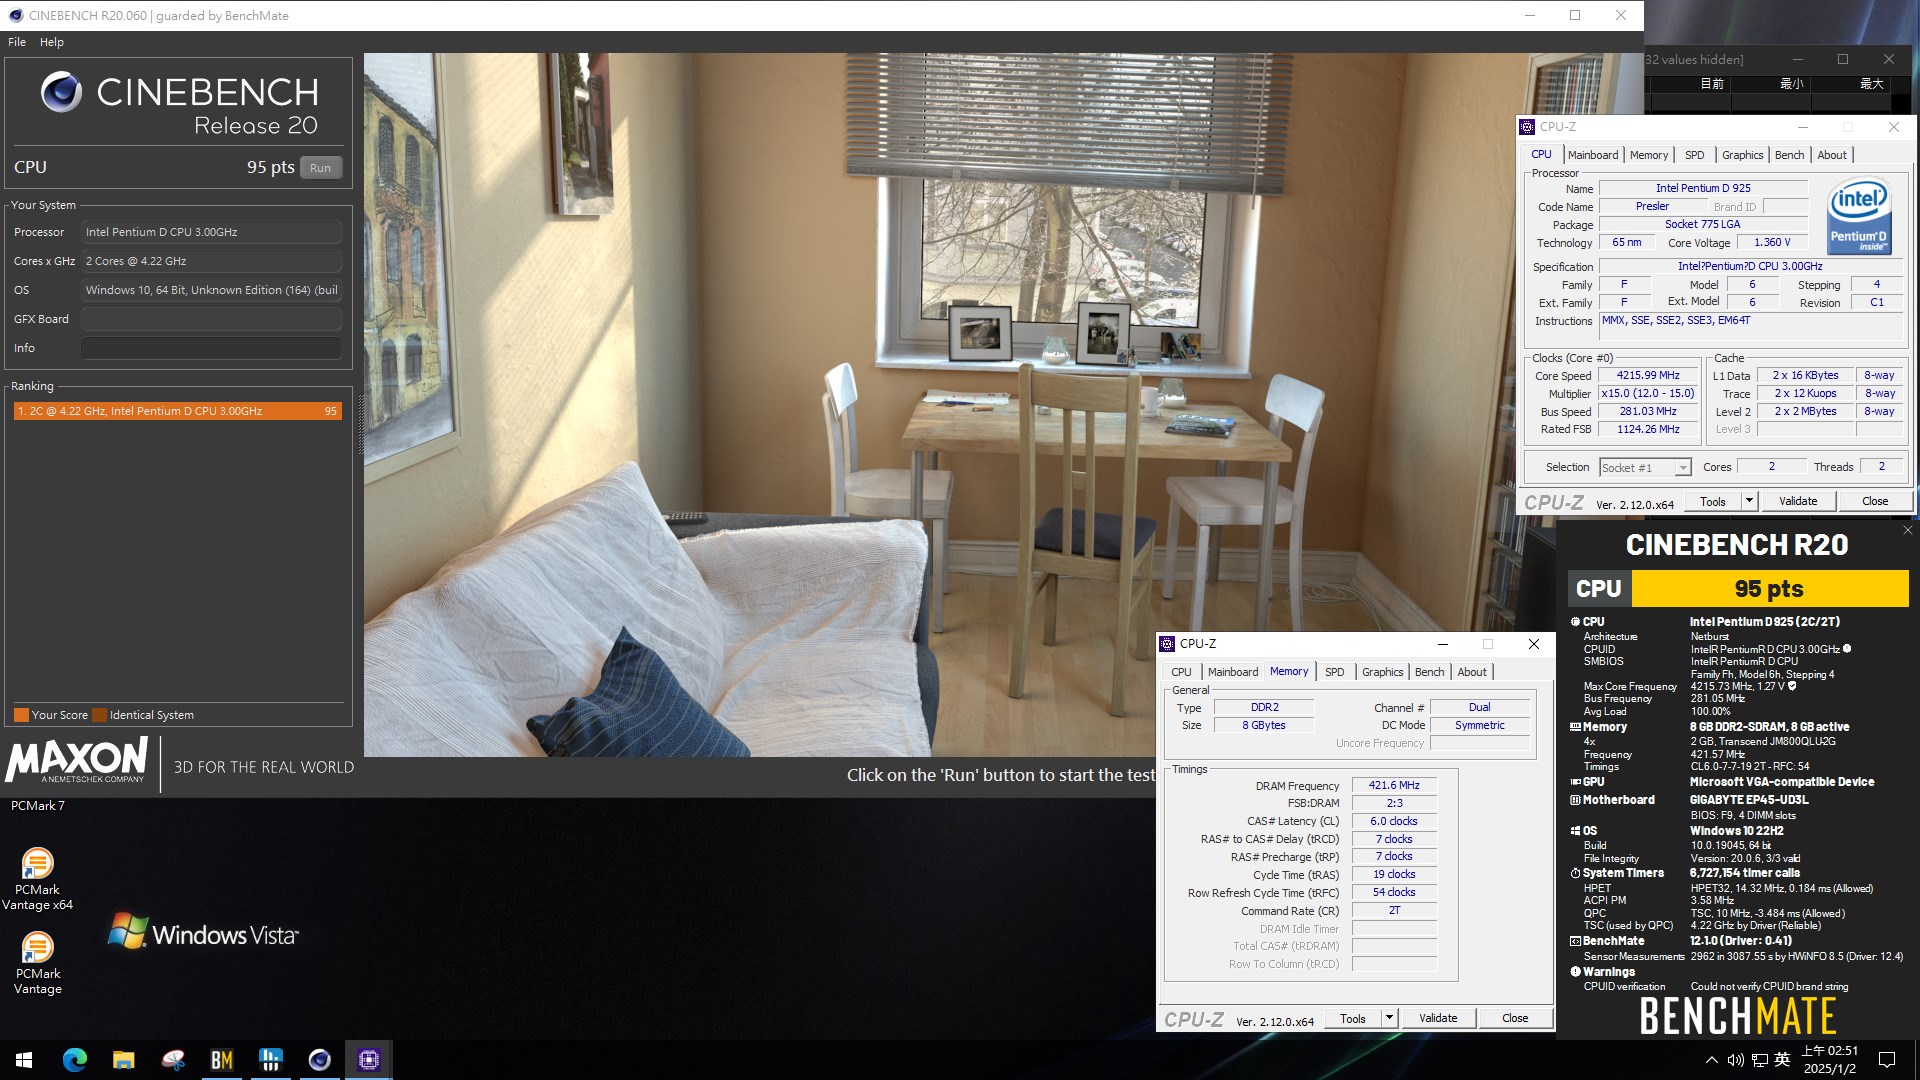Click the BenchMate Warnings section icon
Viewport: 1920px width, 1080px height.
(x=1575, y=971)
